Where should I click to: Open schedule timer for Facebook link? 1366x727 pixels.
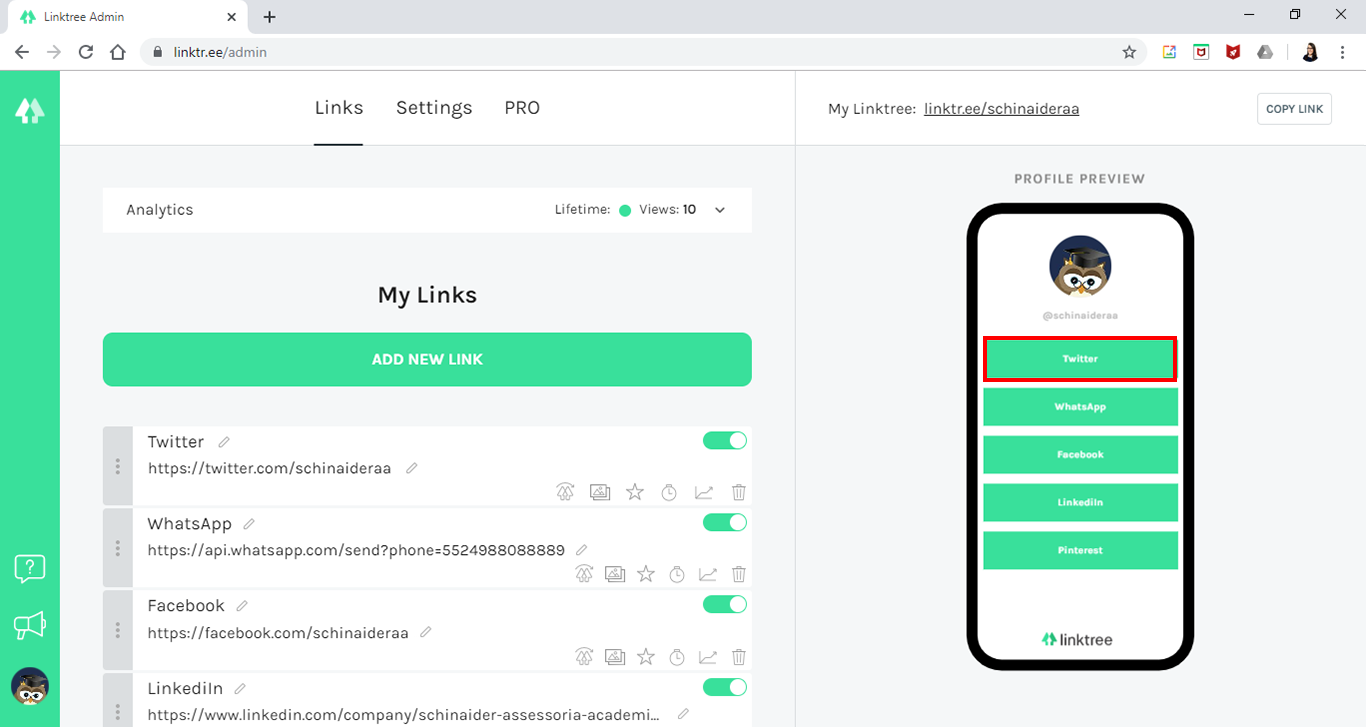click(677, 657)
